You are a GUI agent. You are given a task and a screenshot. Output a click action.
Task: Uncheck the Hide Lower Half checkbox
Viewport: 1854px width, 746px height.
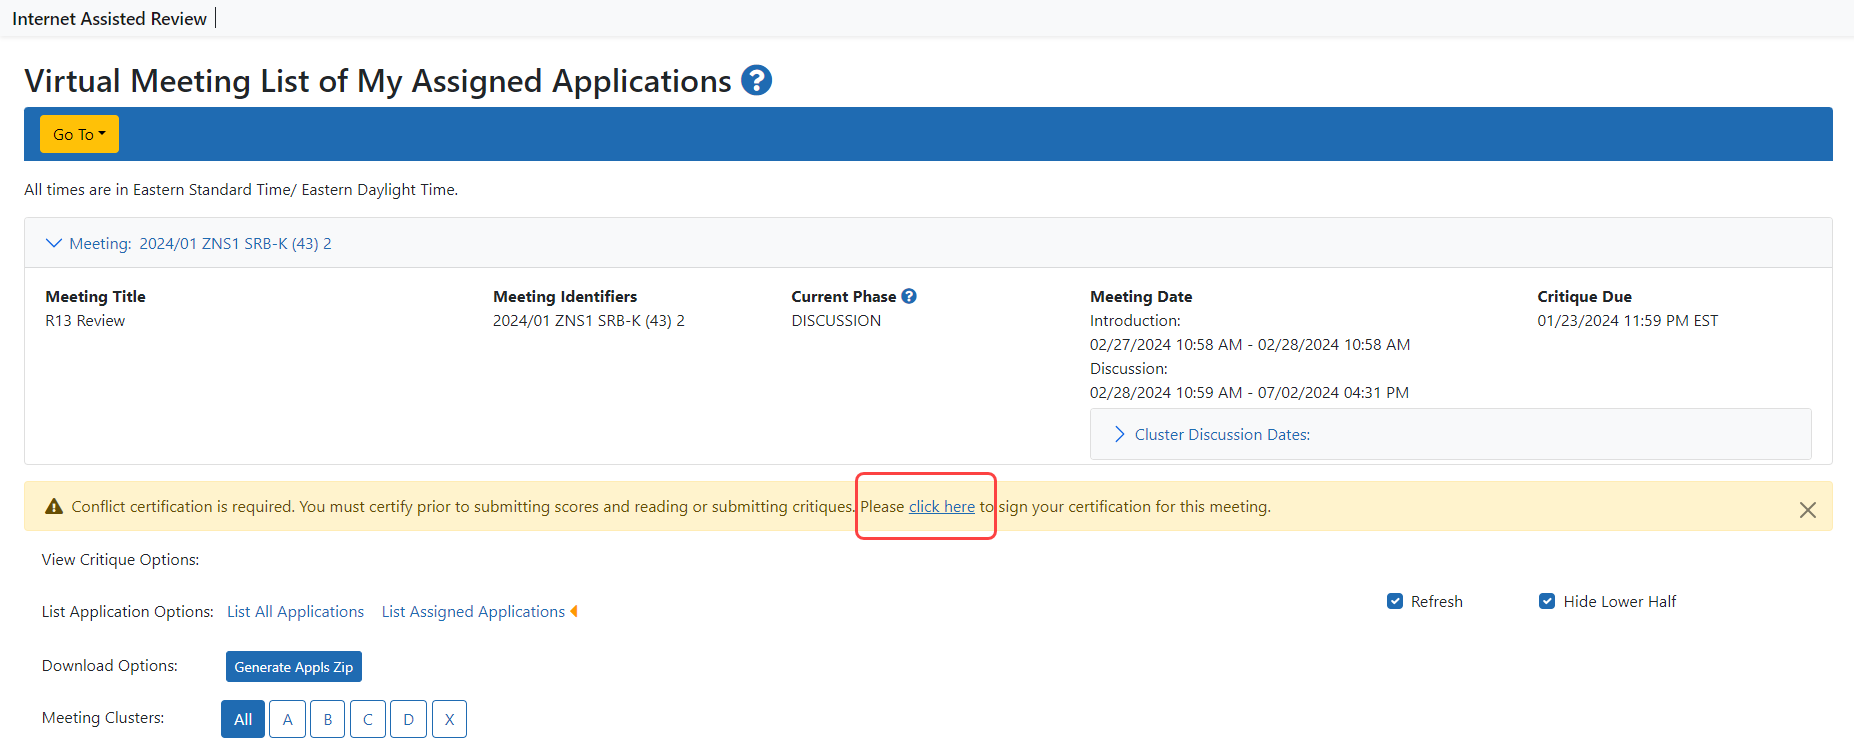[1547, 601]
